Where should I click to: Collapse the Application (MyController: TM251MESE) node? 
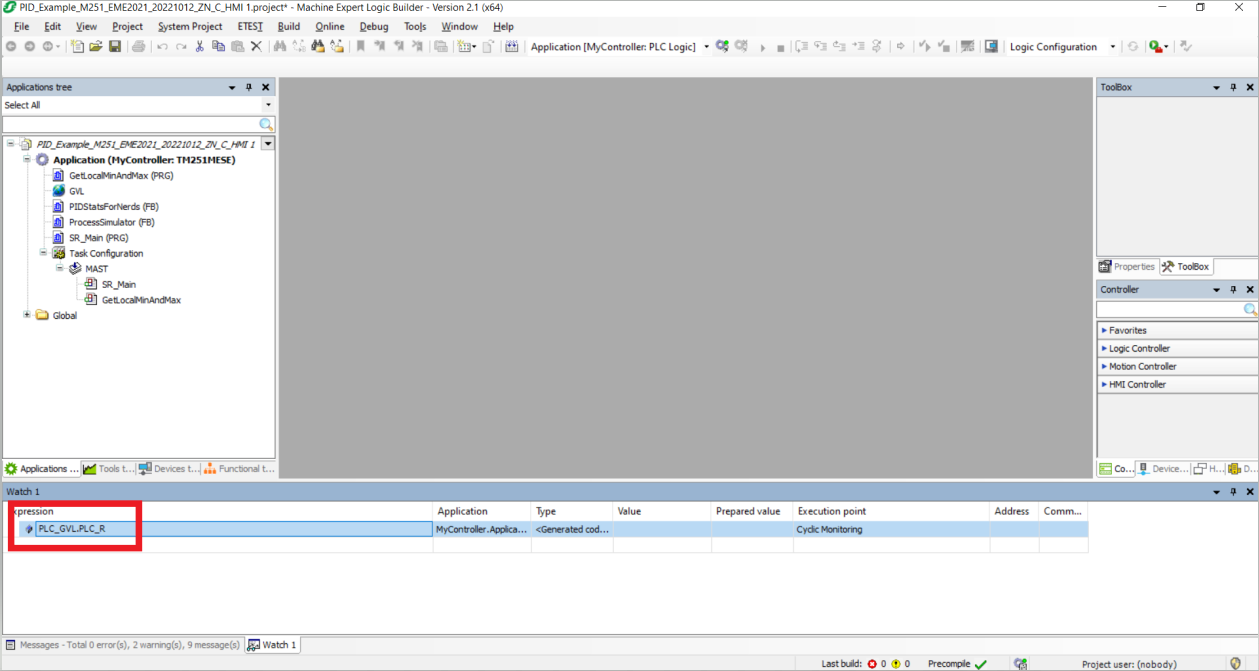coord(27,160)
